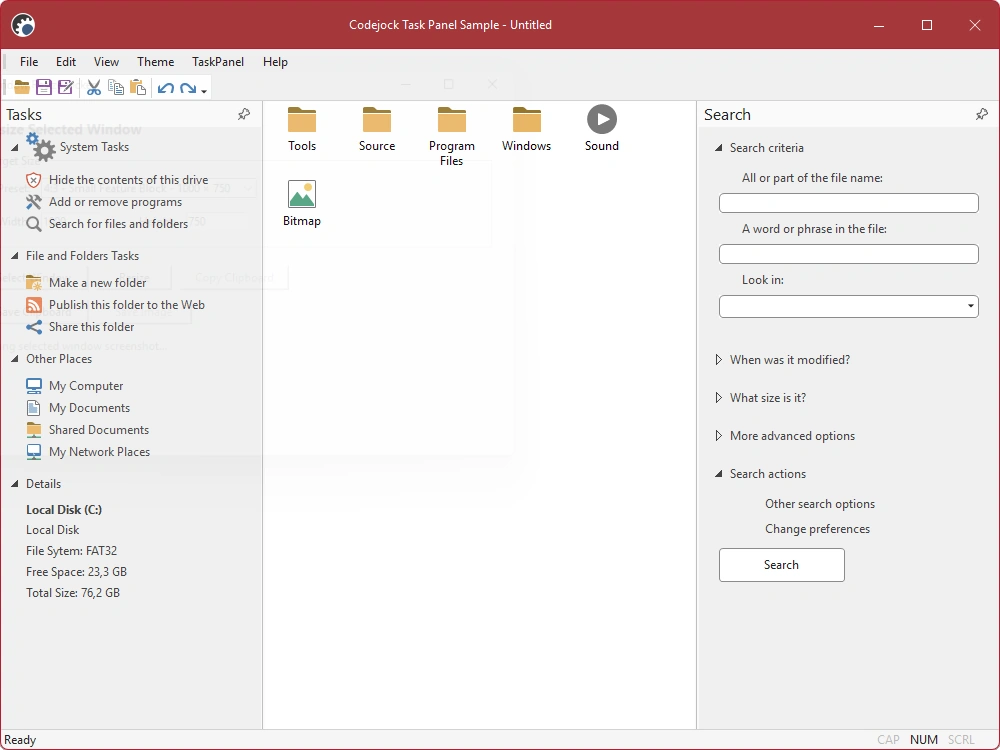1000x750 pixels.
Task: Open the Edit menu
Action: (x=66, y=62)
